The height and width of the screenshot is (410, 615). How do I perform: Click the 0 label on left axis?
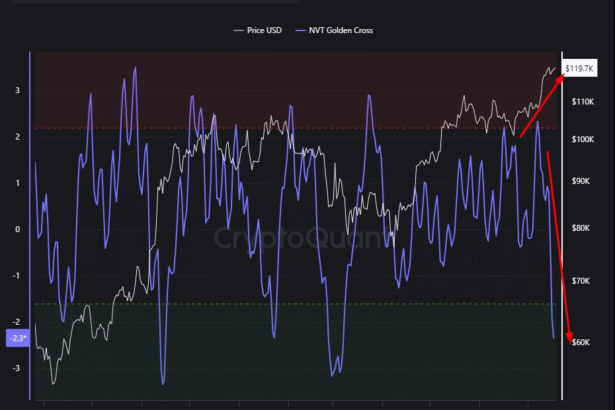17,229
